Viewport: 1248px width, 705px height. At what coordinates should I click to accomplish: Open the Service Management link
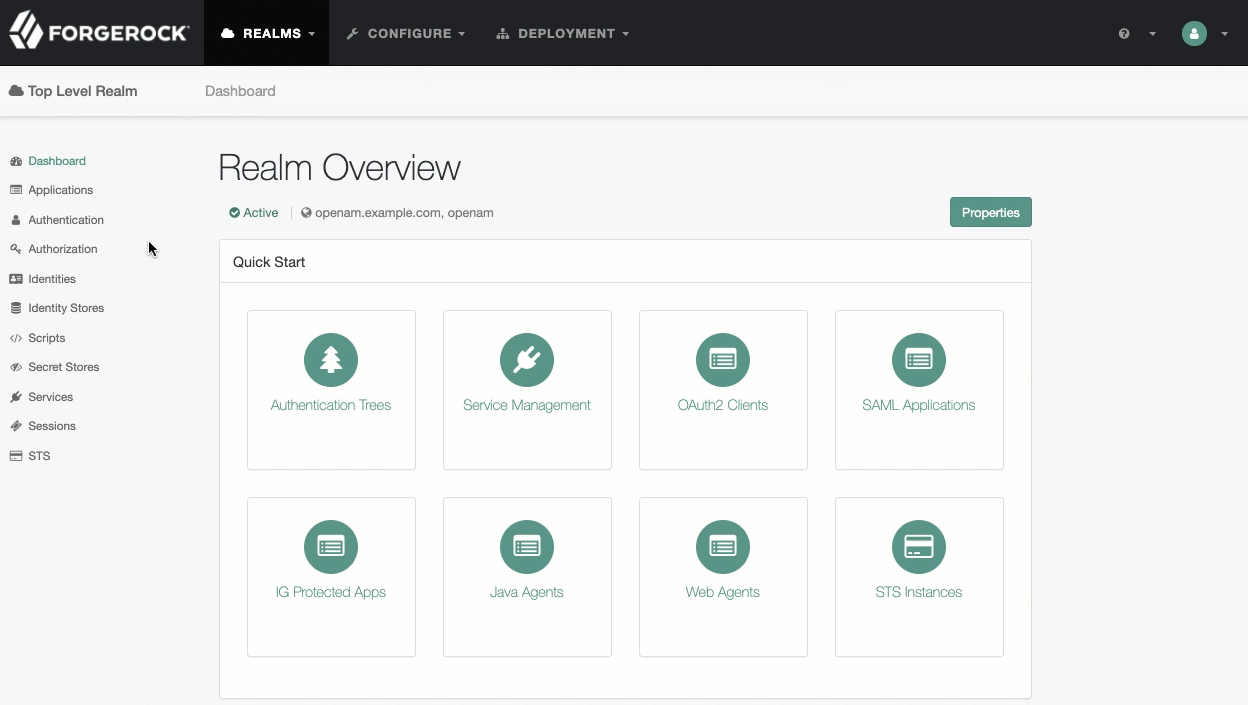[x=527, y=405]
